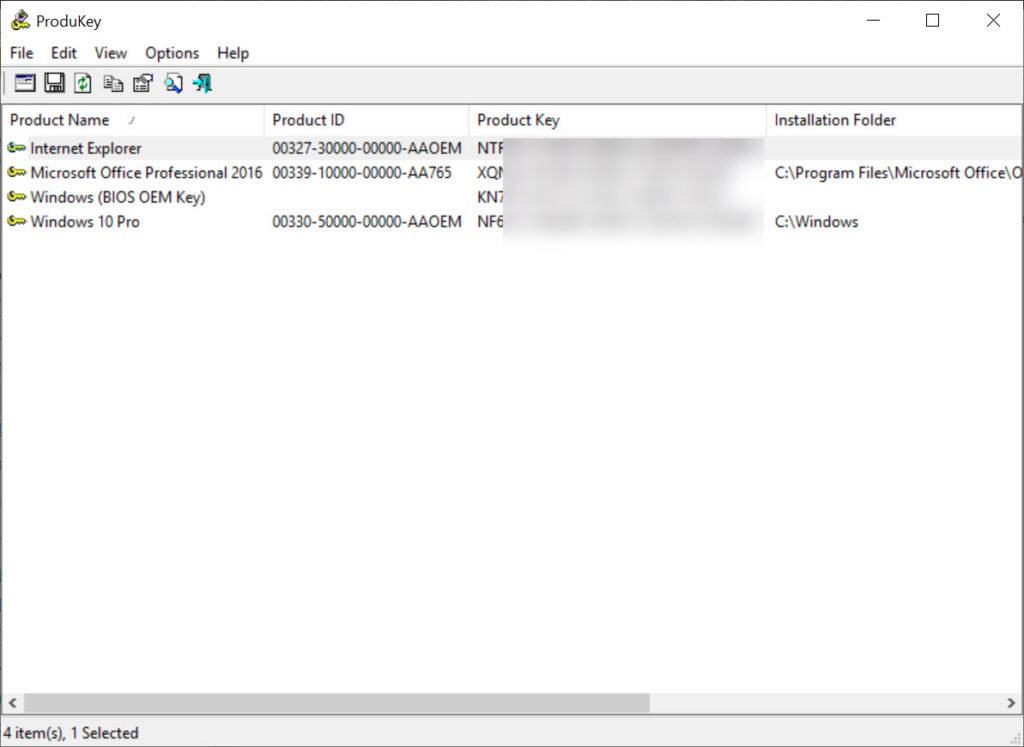Open the Edit menu
The width and height of the screenshot is (1024, 747).
pos(64,53)
